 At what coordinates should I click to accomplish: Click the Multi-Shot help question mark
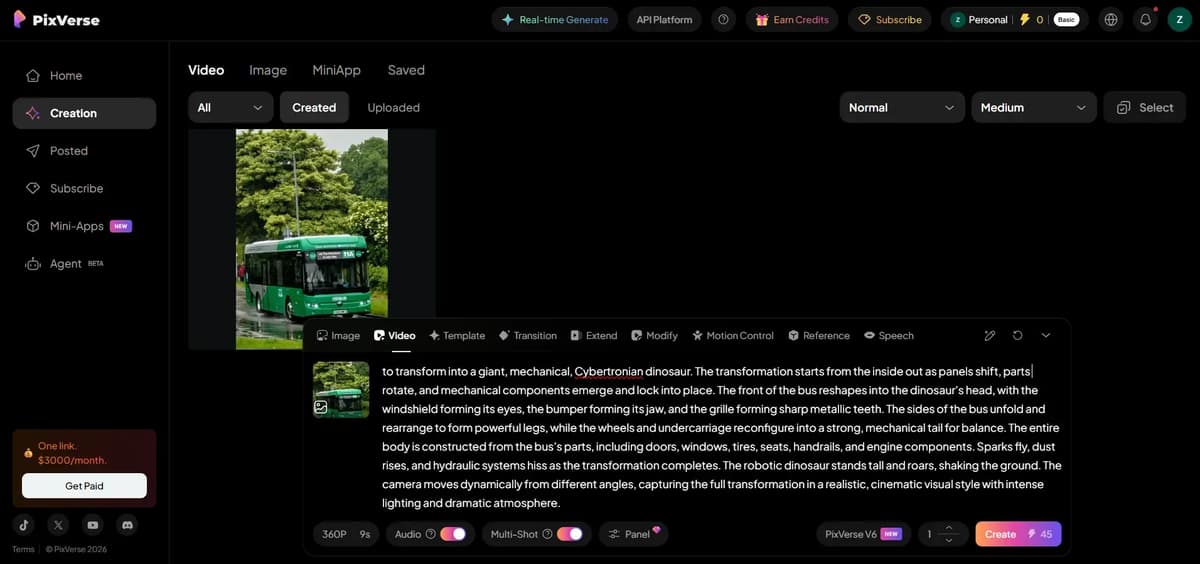[547, 534]
